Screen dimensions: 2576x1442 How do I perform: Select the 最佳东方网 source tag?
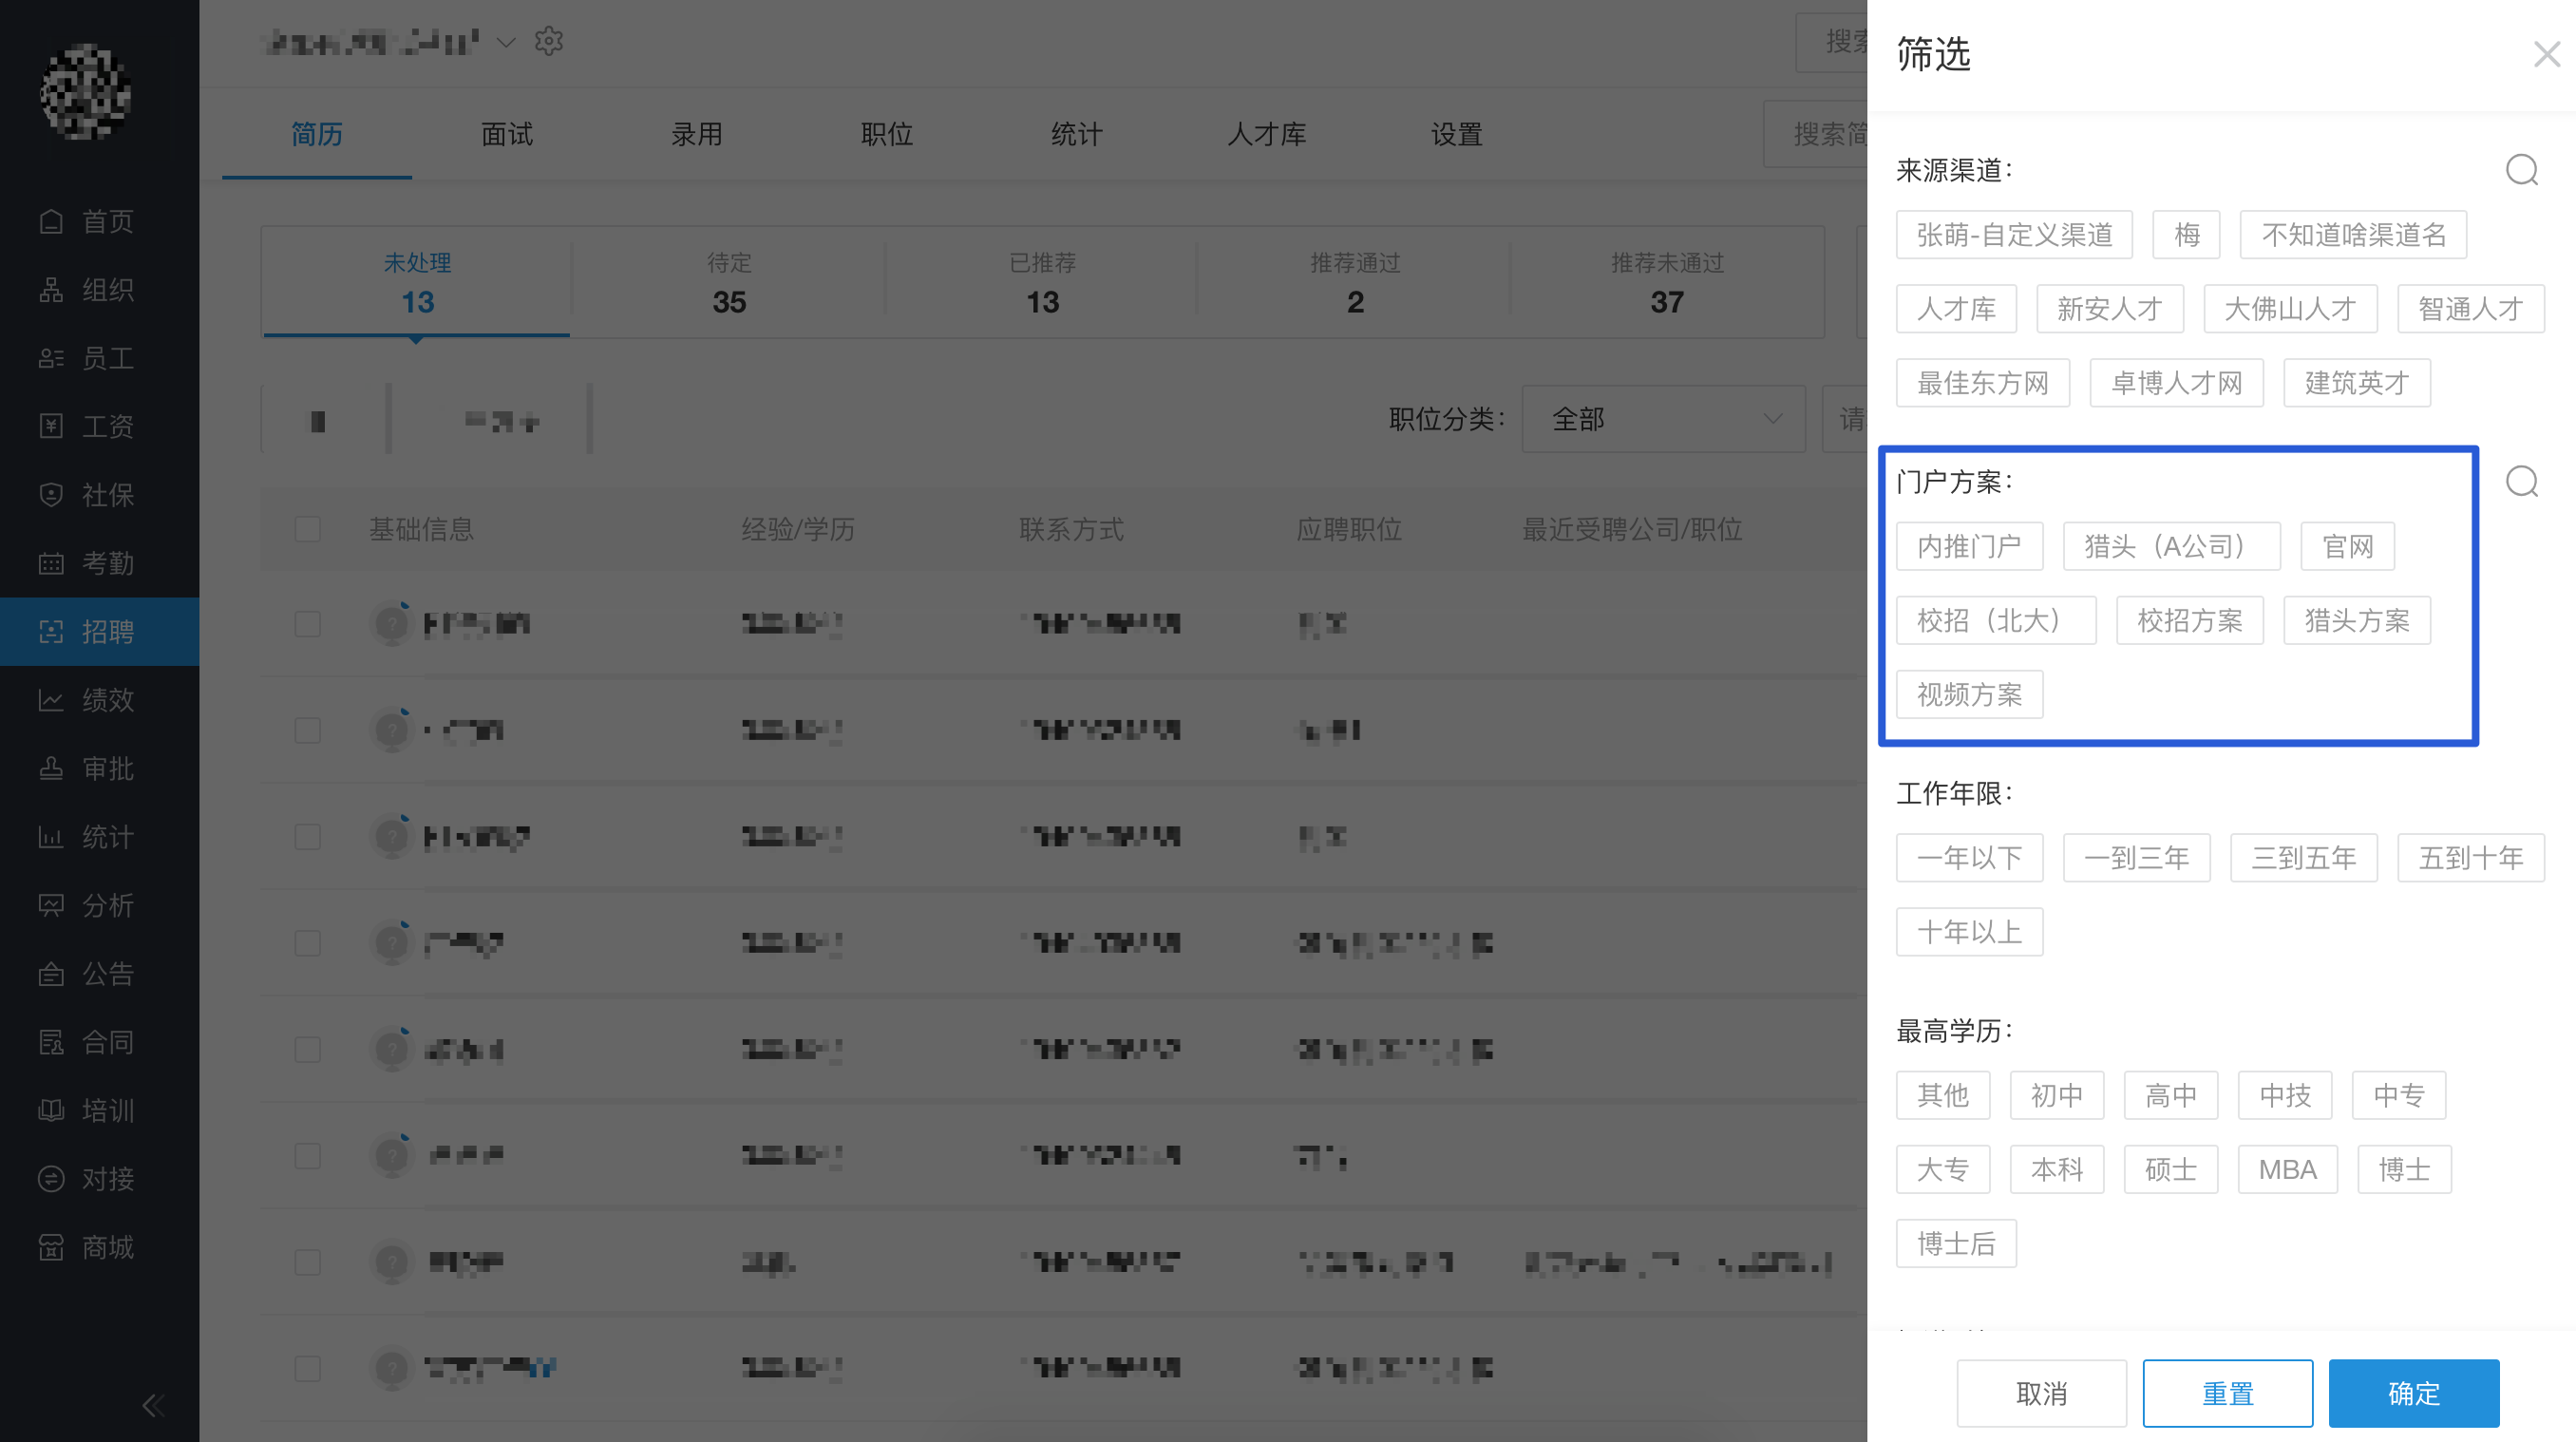pos(1983,383)
